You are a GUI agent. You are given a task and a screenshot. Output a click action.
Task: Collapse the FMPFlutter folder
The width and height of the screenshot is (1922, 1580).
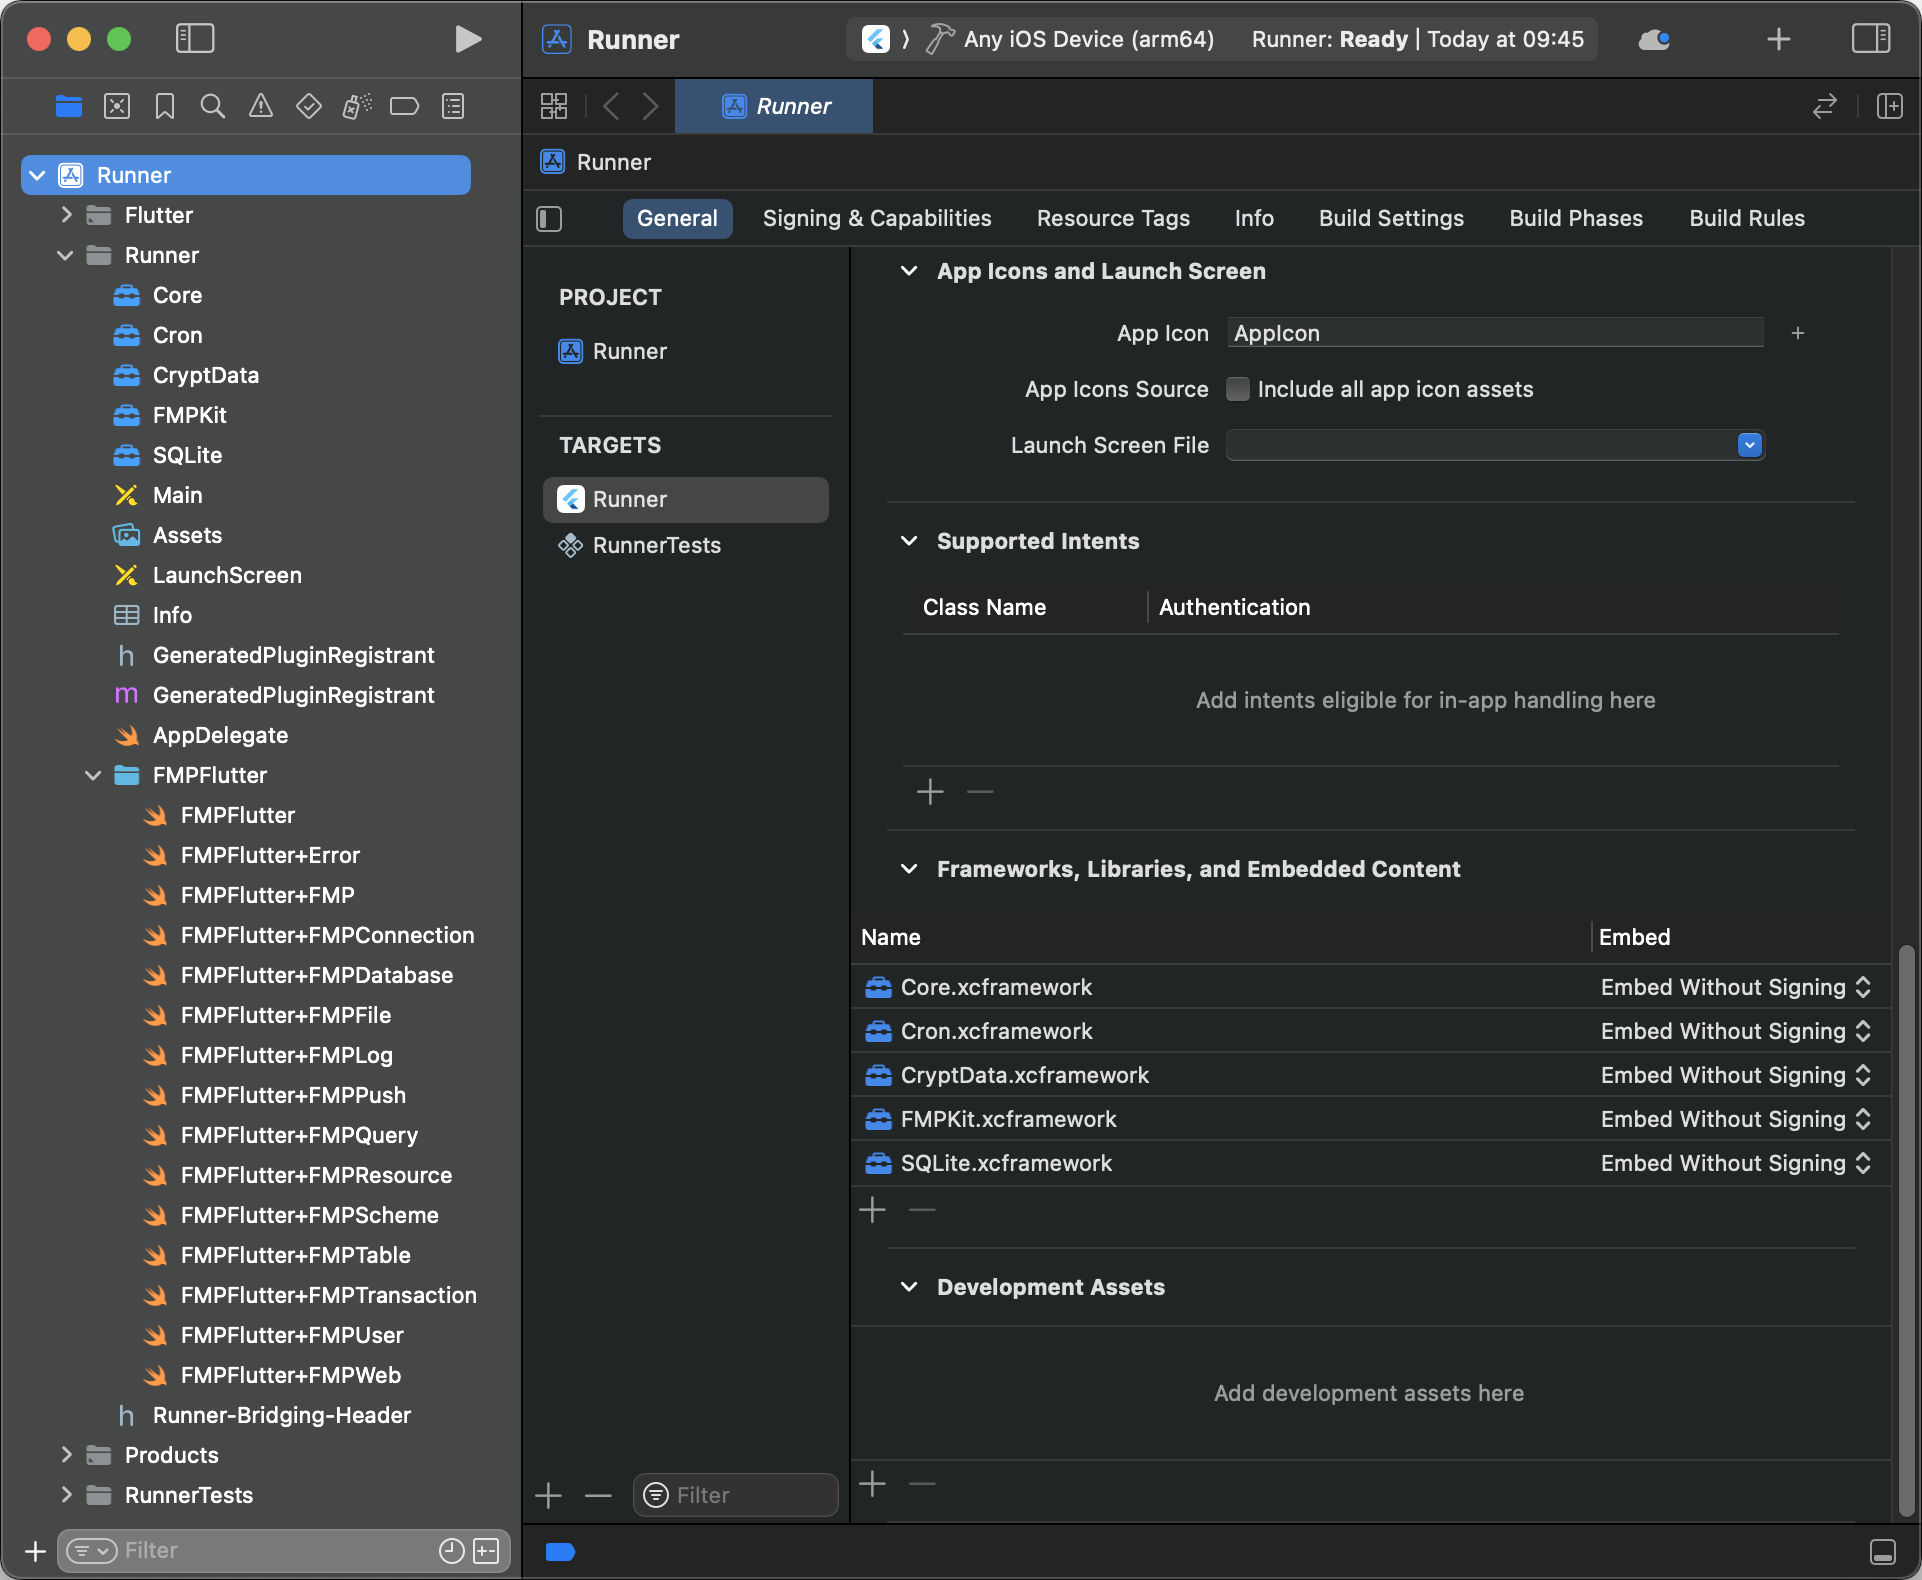[x=93, y=775]
